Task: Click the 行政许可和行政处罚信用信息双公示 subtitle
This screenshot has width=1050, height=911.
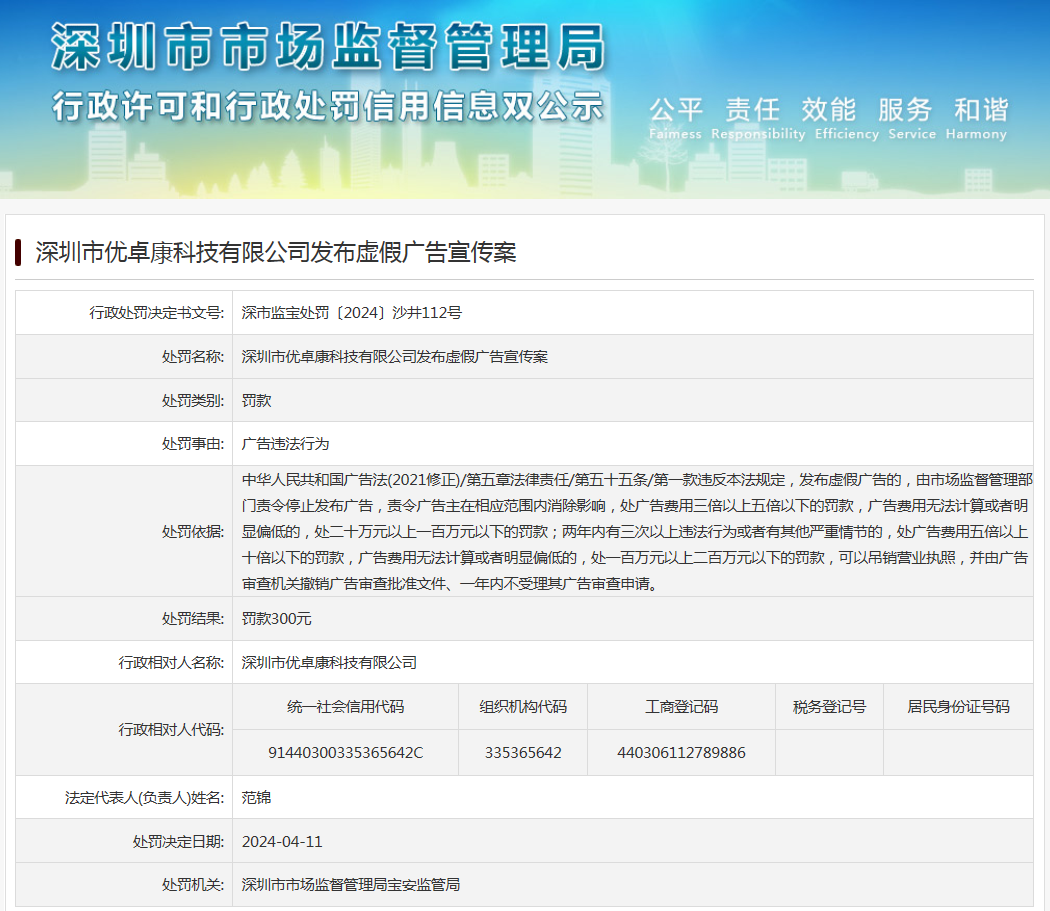Action: (x=328, y=104)
